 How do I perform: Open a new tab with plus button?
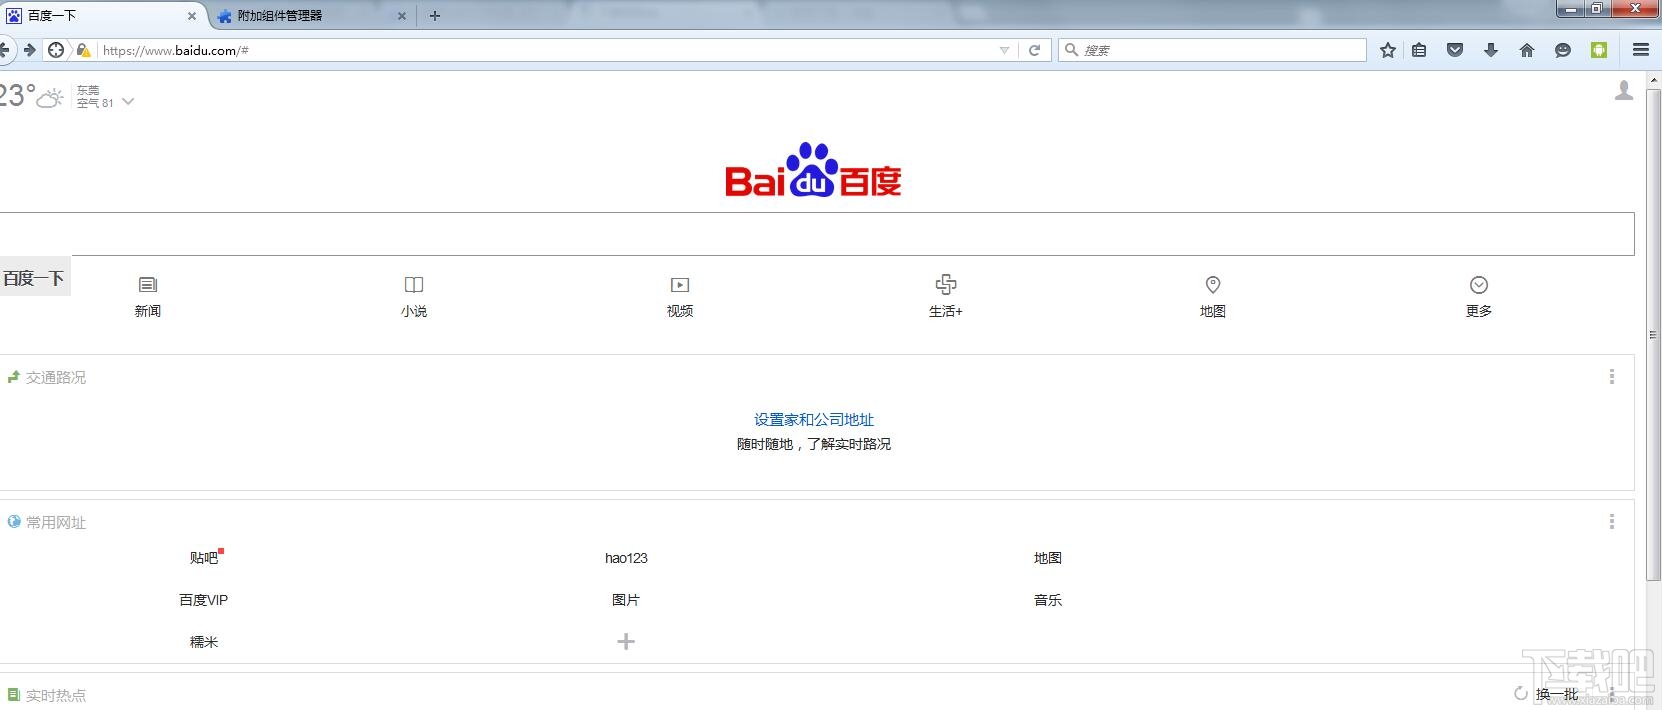click(x=435, y=16)
